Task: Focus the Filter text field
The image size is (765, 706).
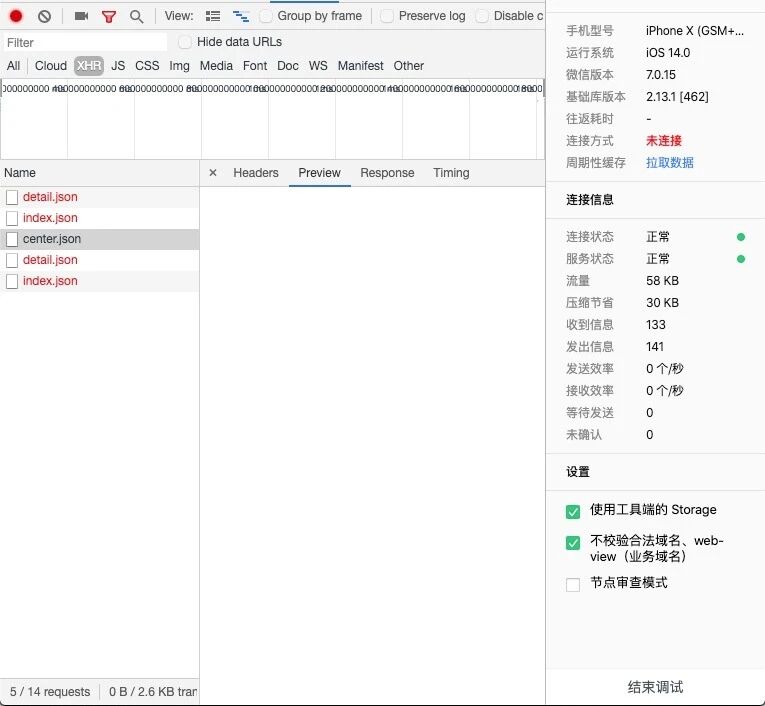Action: (85, 42)
